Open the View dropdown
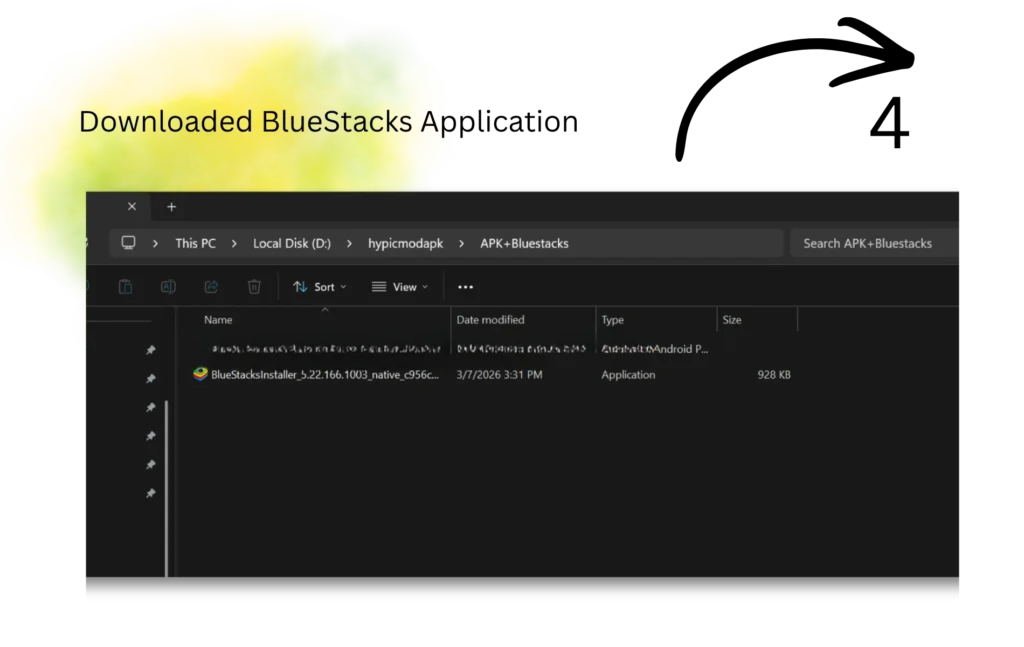 pyautogui.click(x=400, y=287)
